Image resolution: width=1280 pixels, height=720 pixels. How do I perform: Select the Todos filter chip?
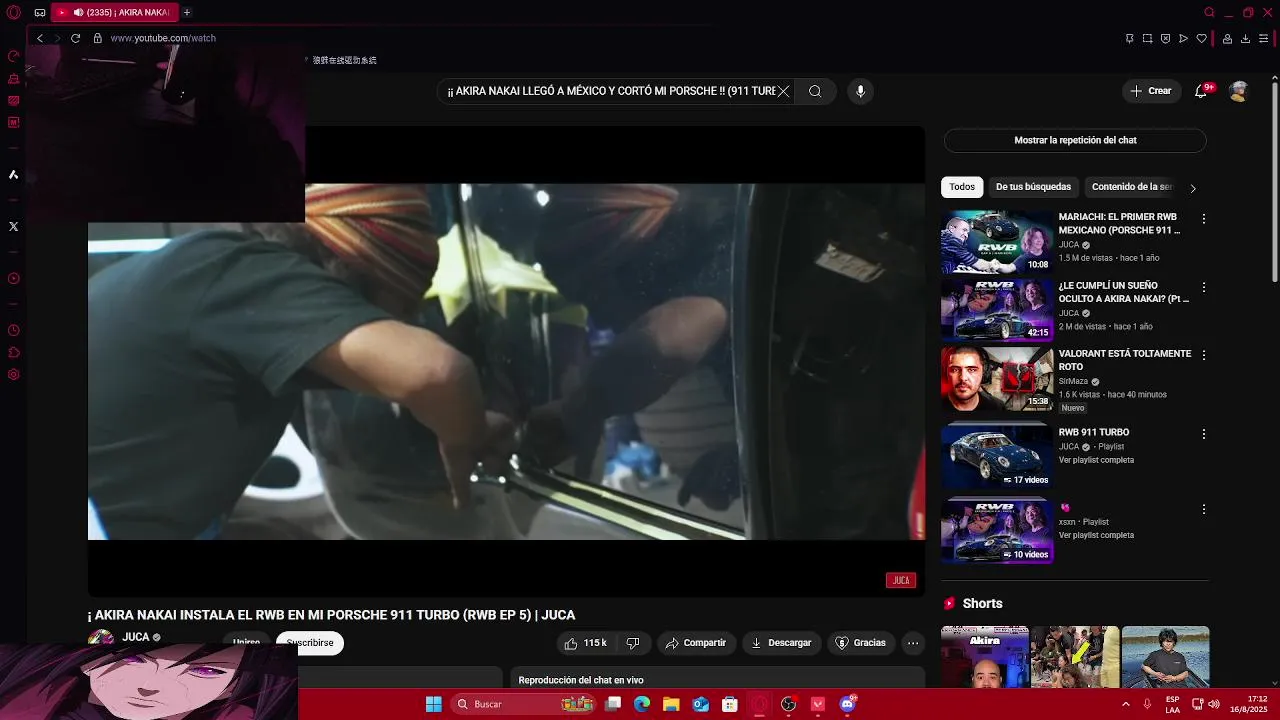click(x=962, y=187)
